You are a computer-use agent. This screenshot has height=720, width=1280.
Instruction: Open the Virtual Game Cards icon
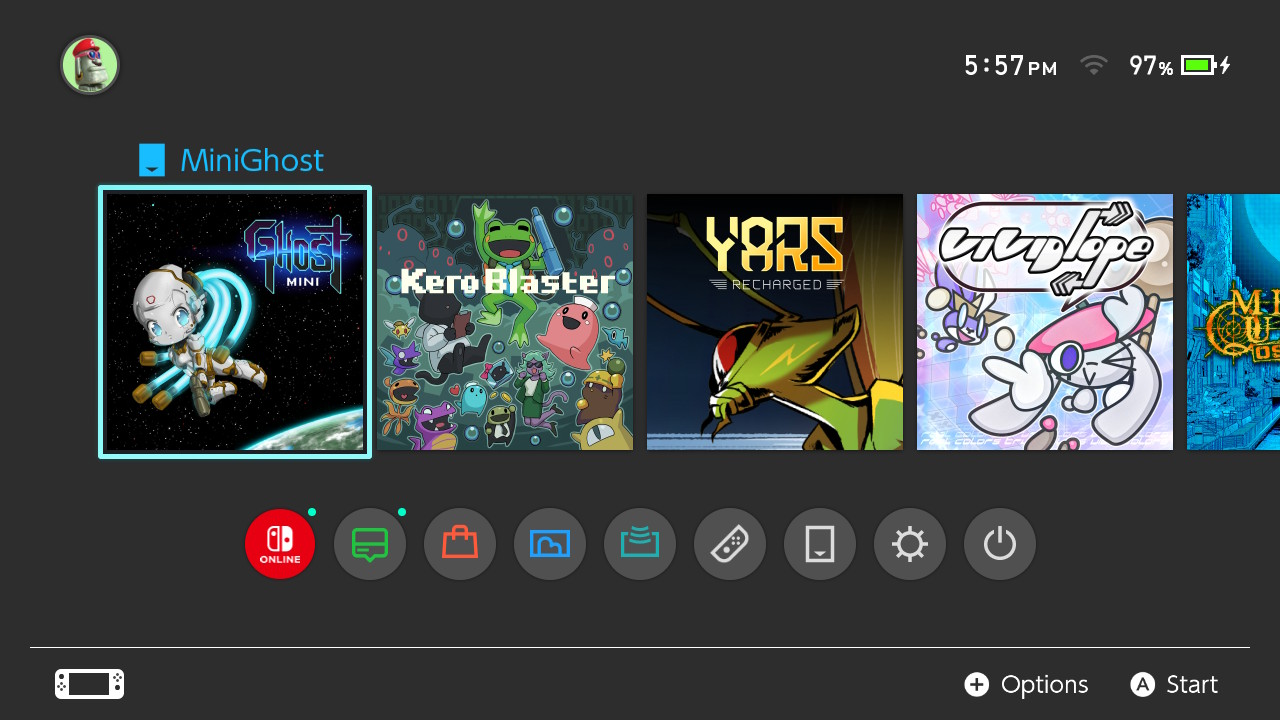pyautogui.click(x=820, y=544)
